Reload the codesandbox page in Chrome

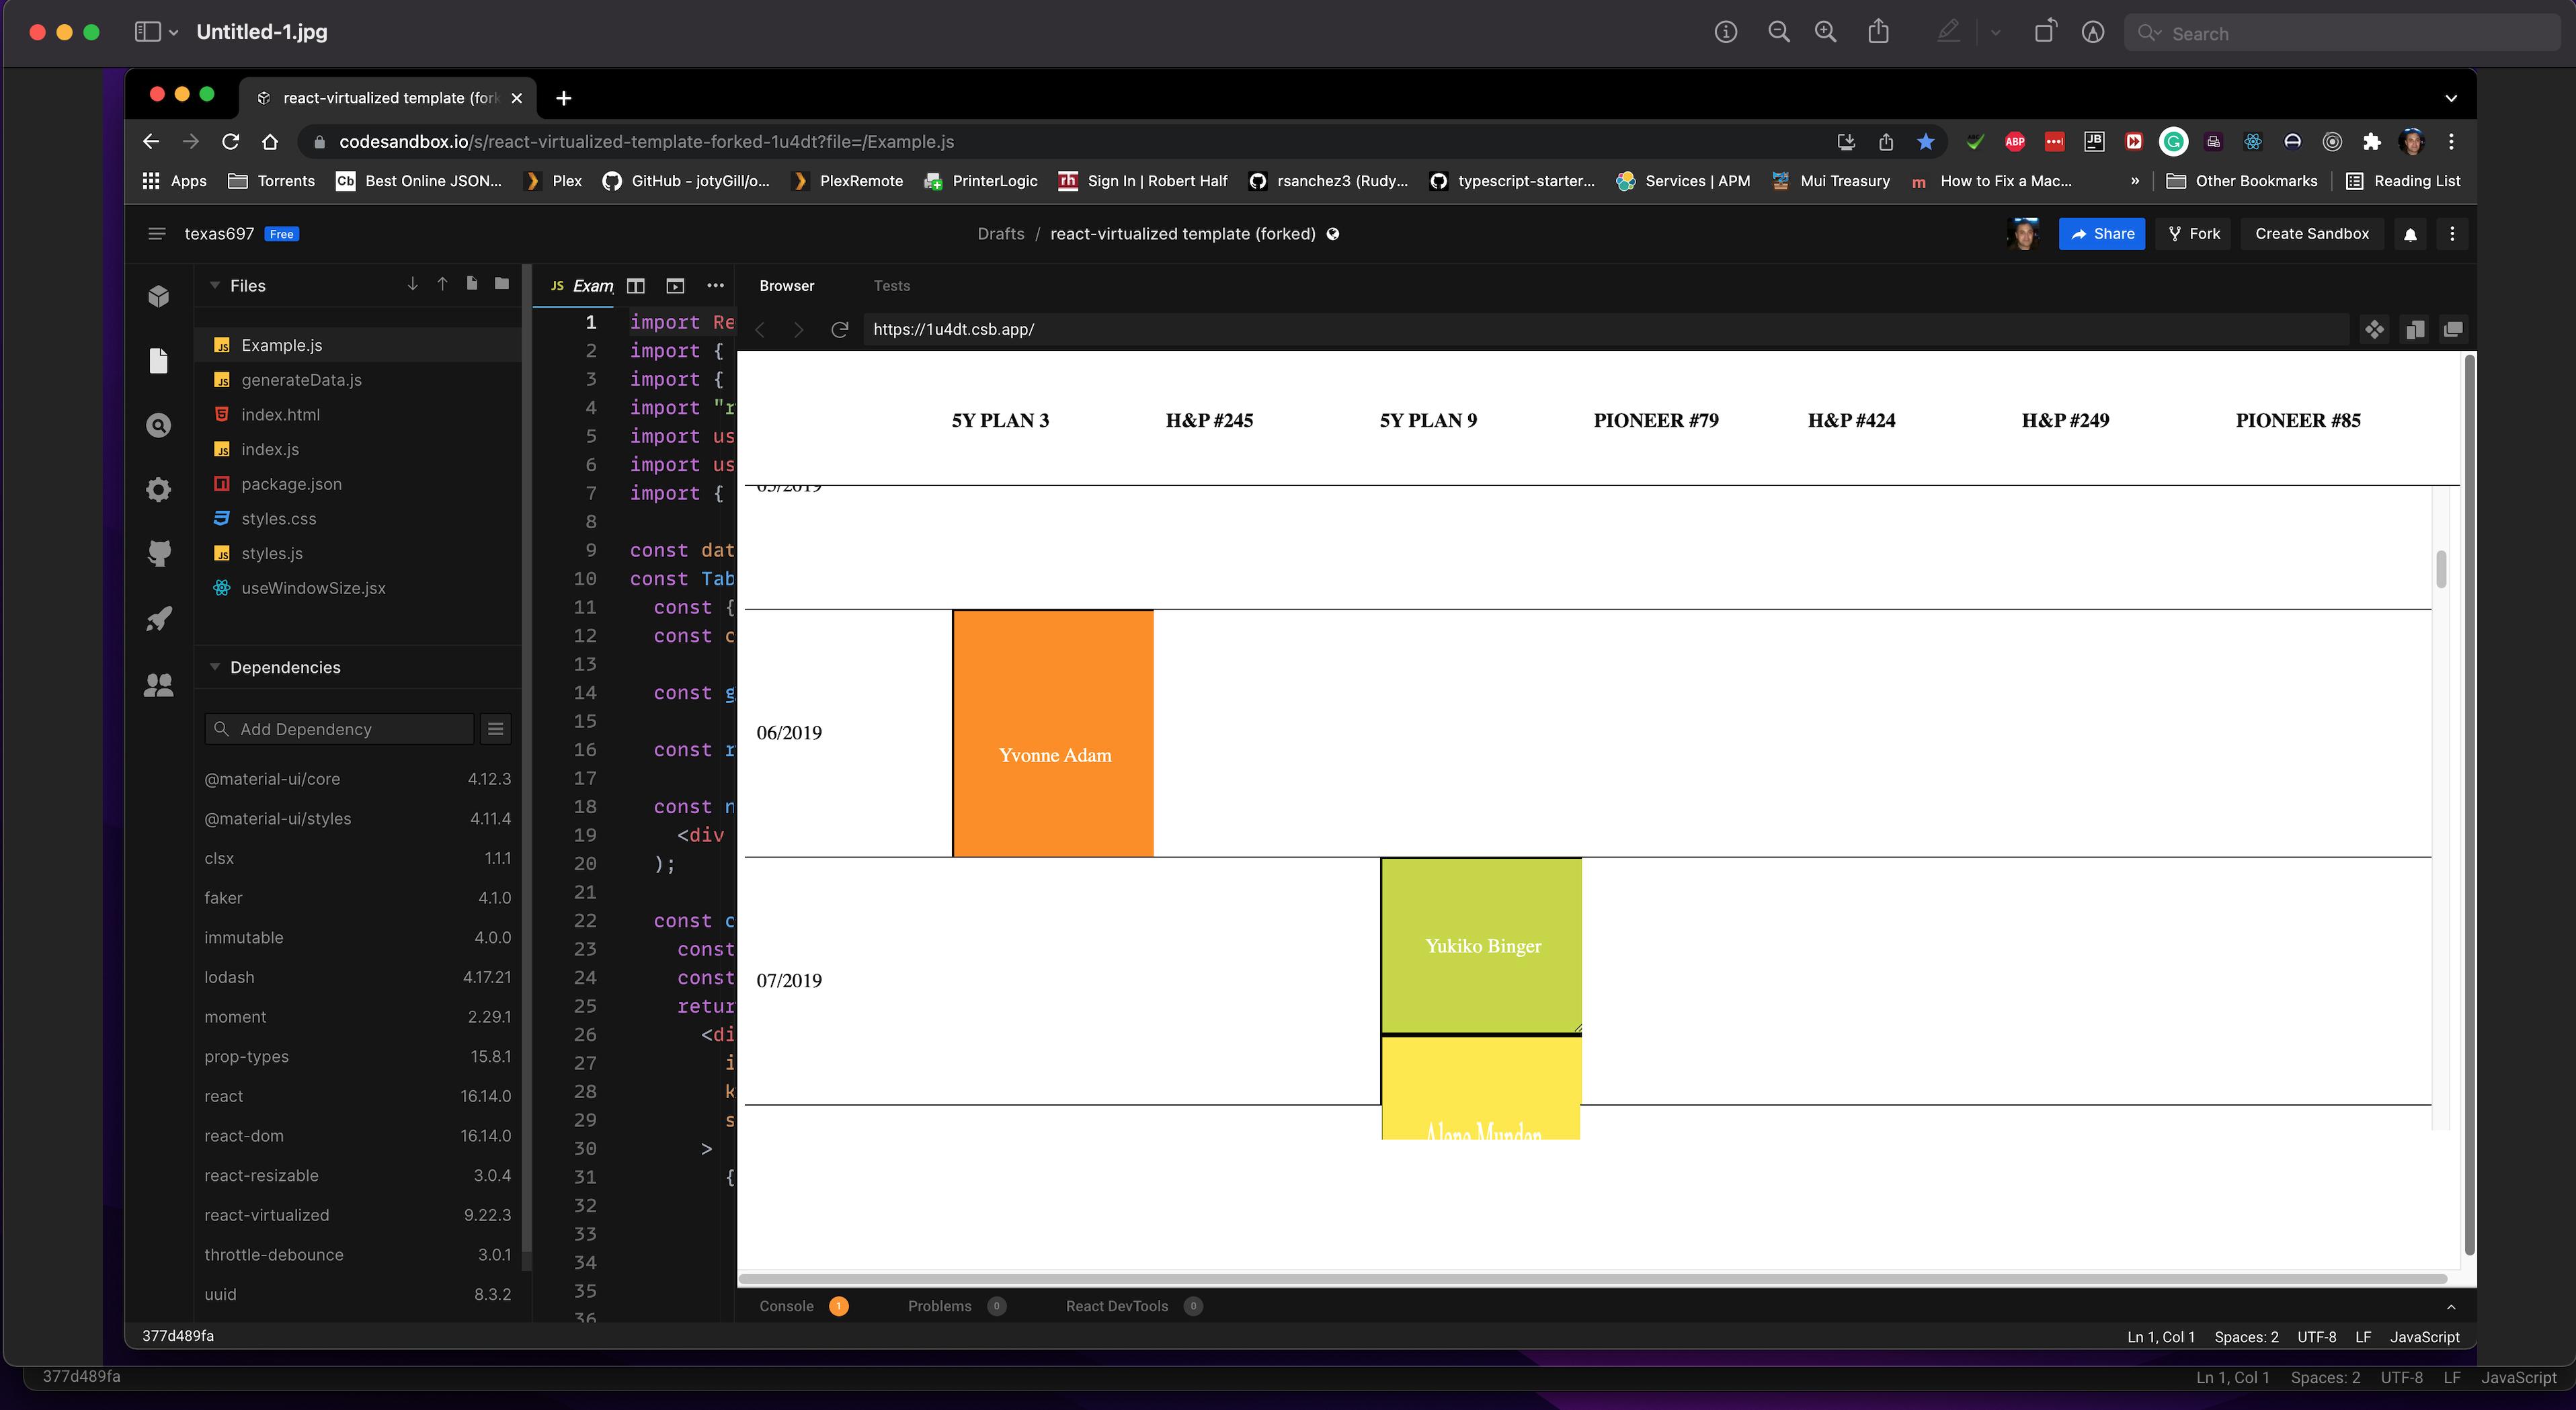[x=230, y=142]
